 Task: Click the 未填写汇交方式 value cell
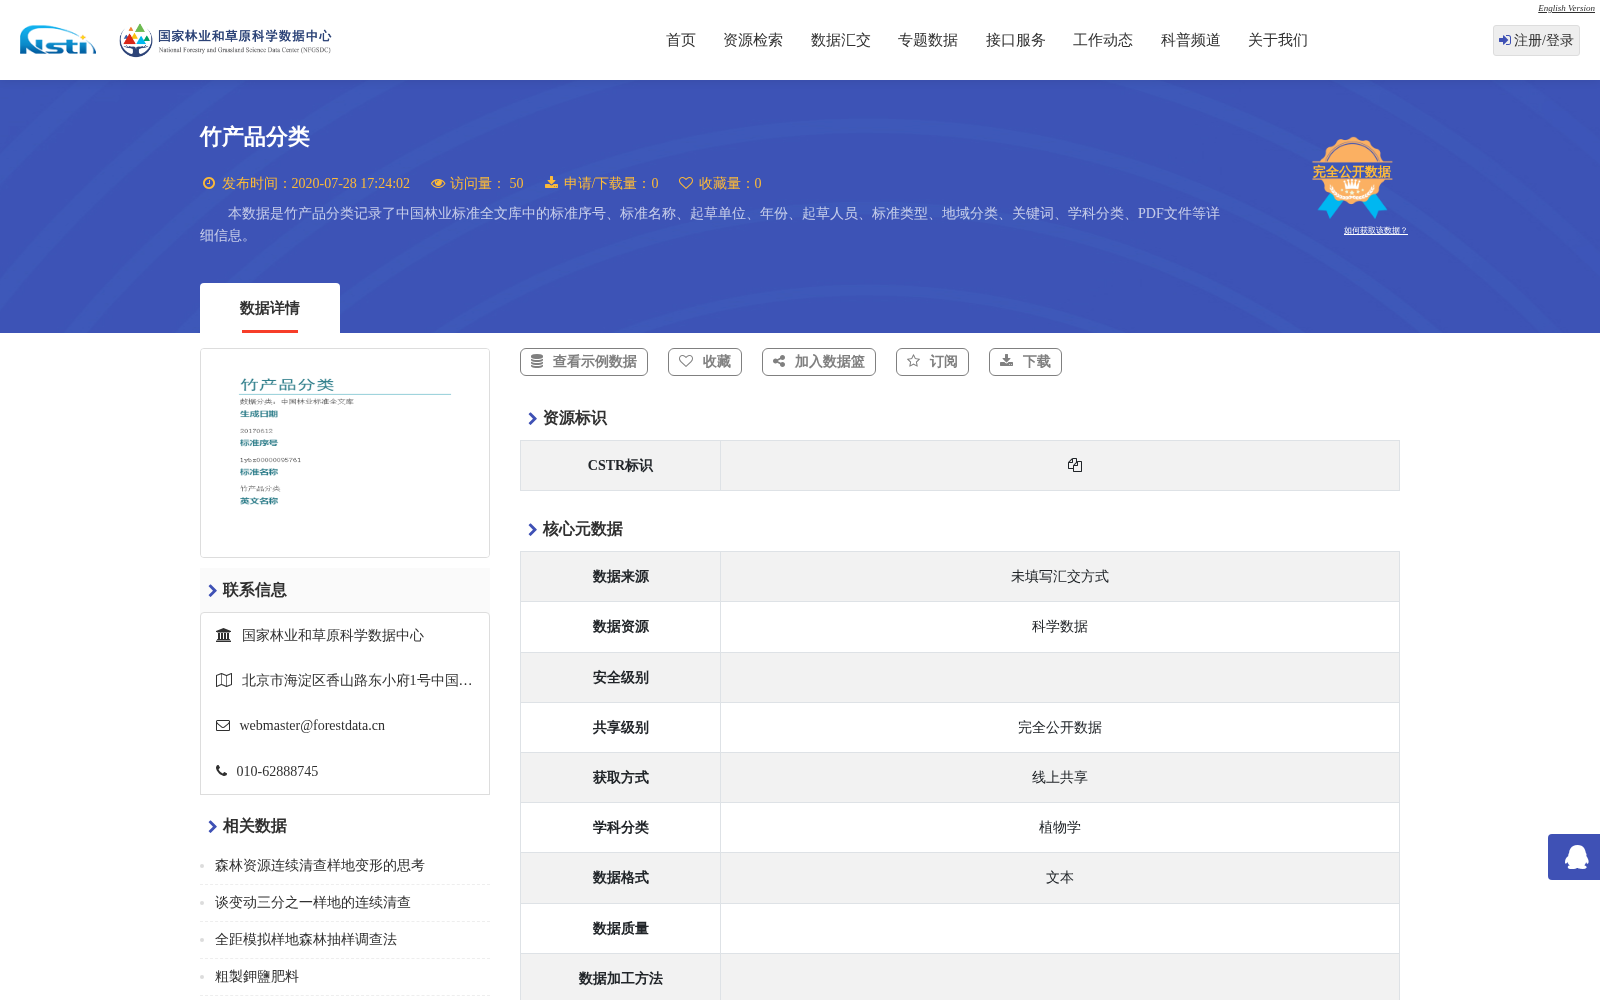click(1060, 577)
